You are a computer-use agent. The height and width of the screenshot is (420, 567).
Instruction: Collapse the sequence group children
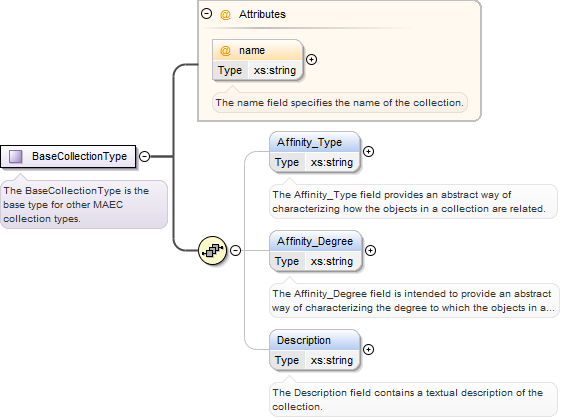pos(235,250)
